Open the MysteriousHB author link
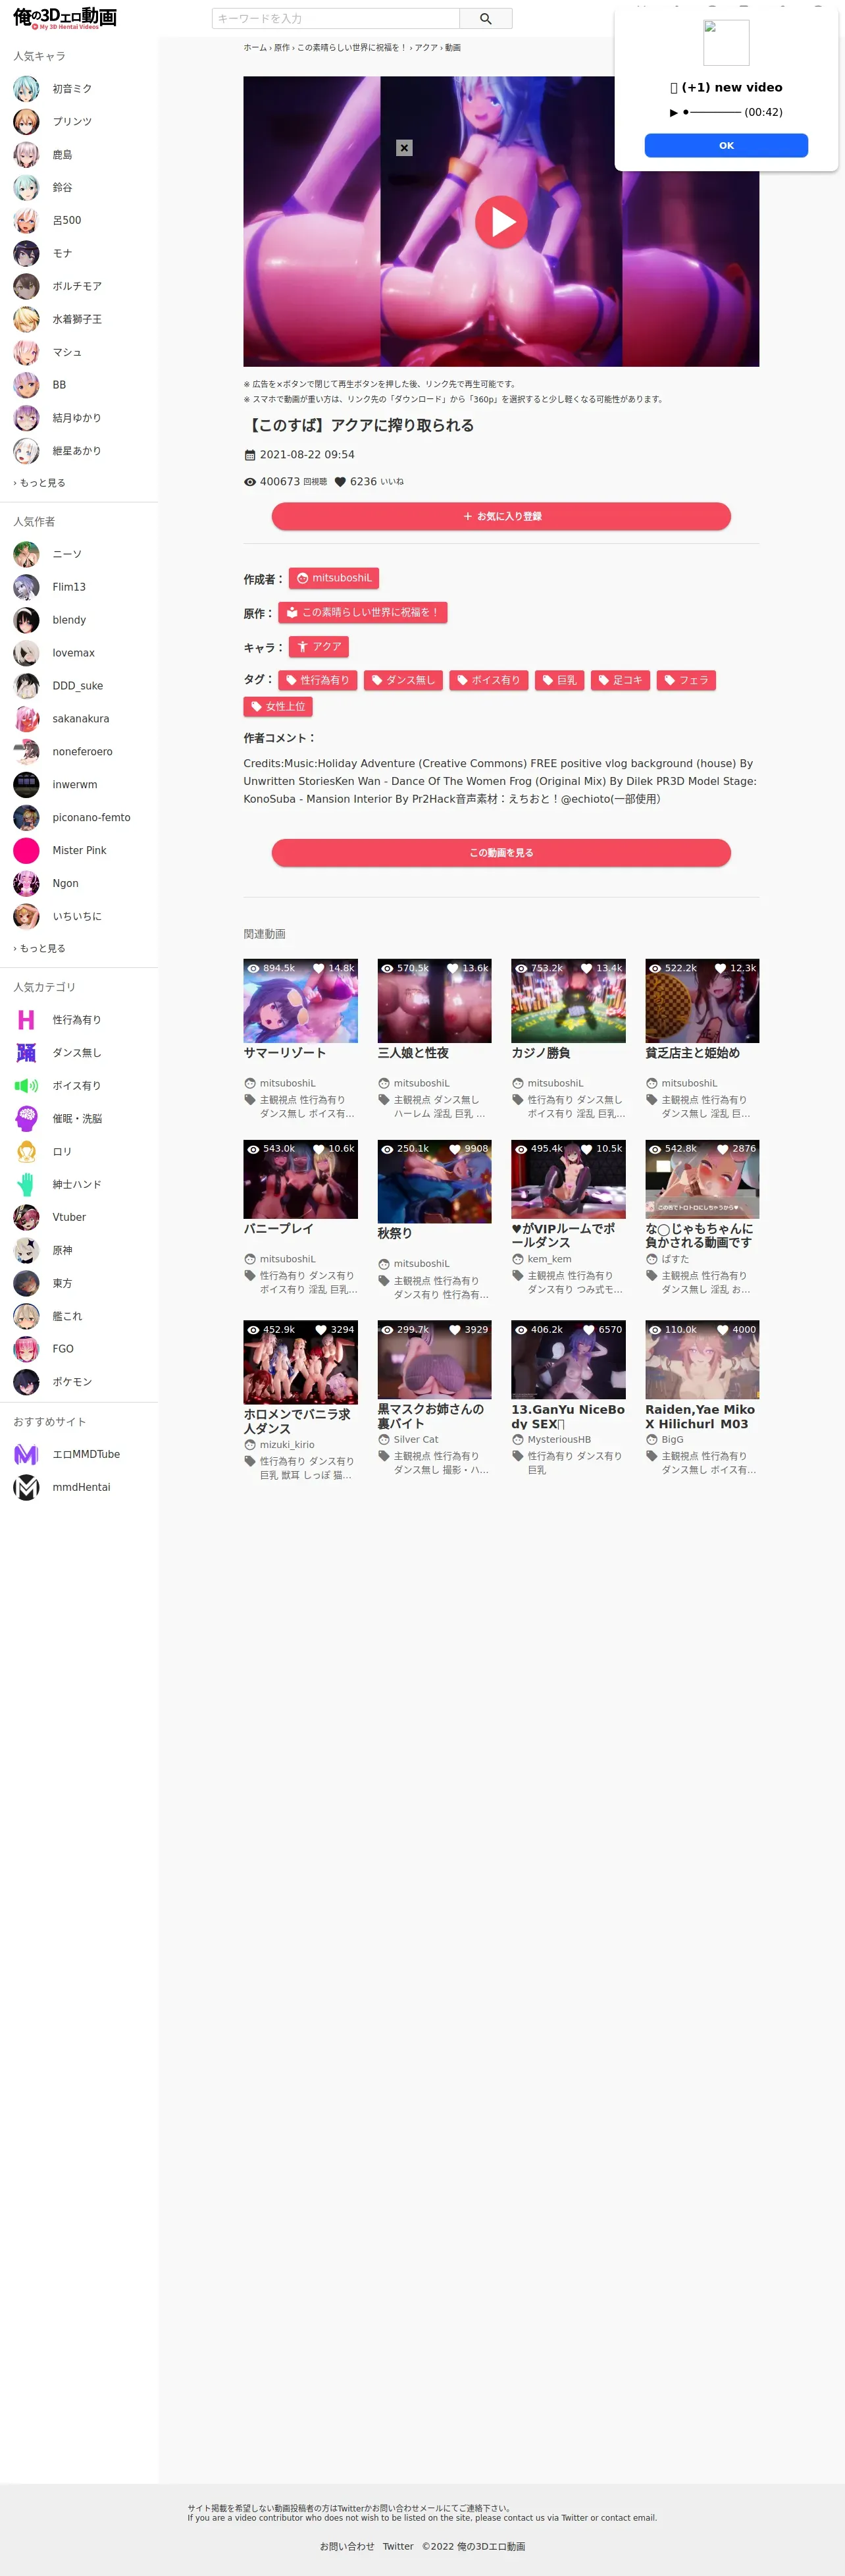The height and width of the screenshot is (2576, 845). pyautogui.click(x=559, y=1440)
